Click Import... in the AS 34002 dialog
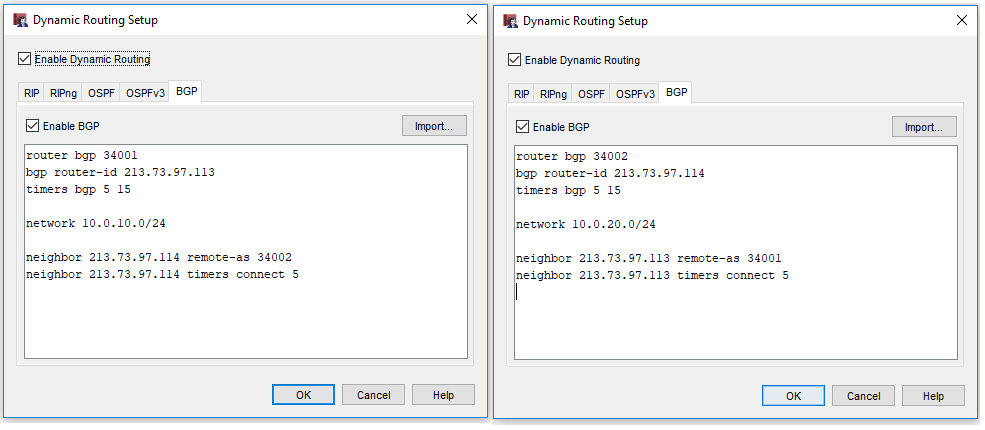 [923, 127]
